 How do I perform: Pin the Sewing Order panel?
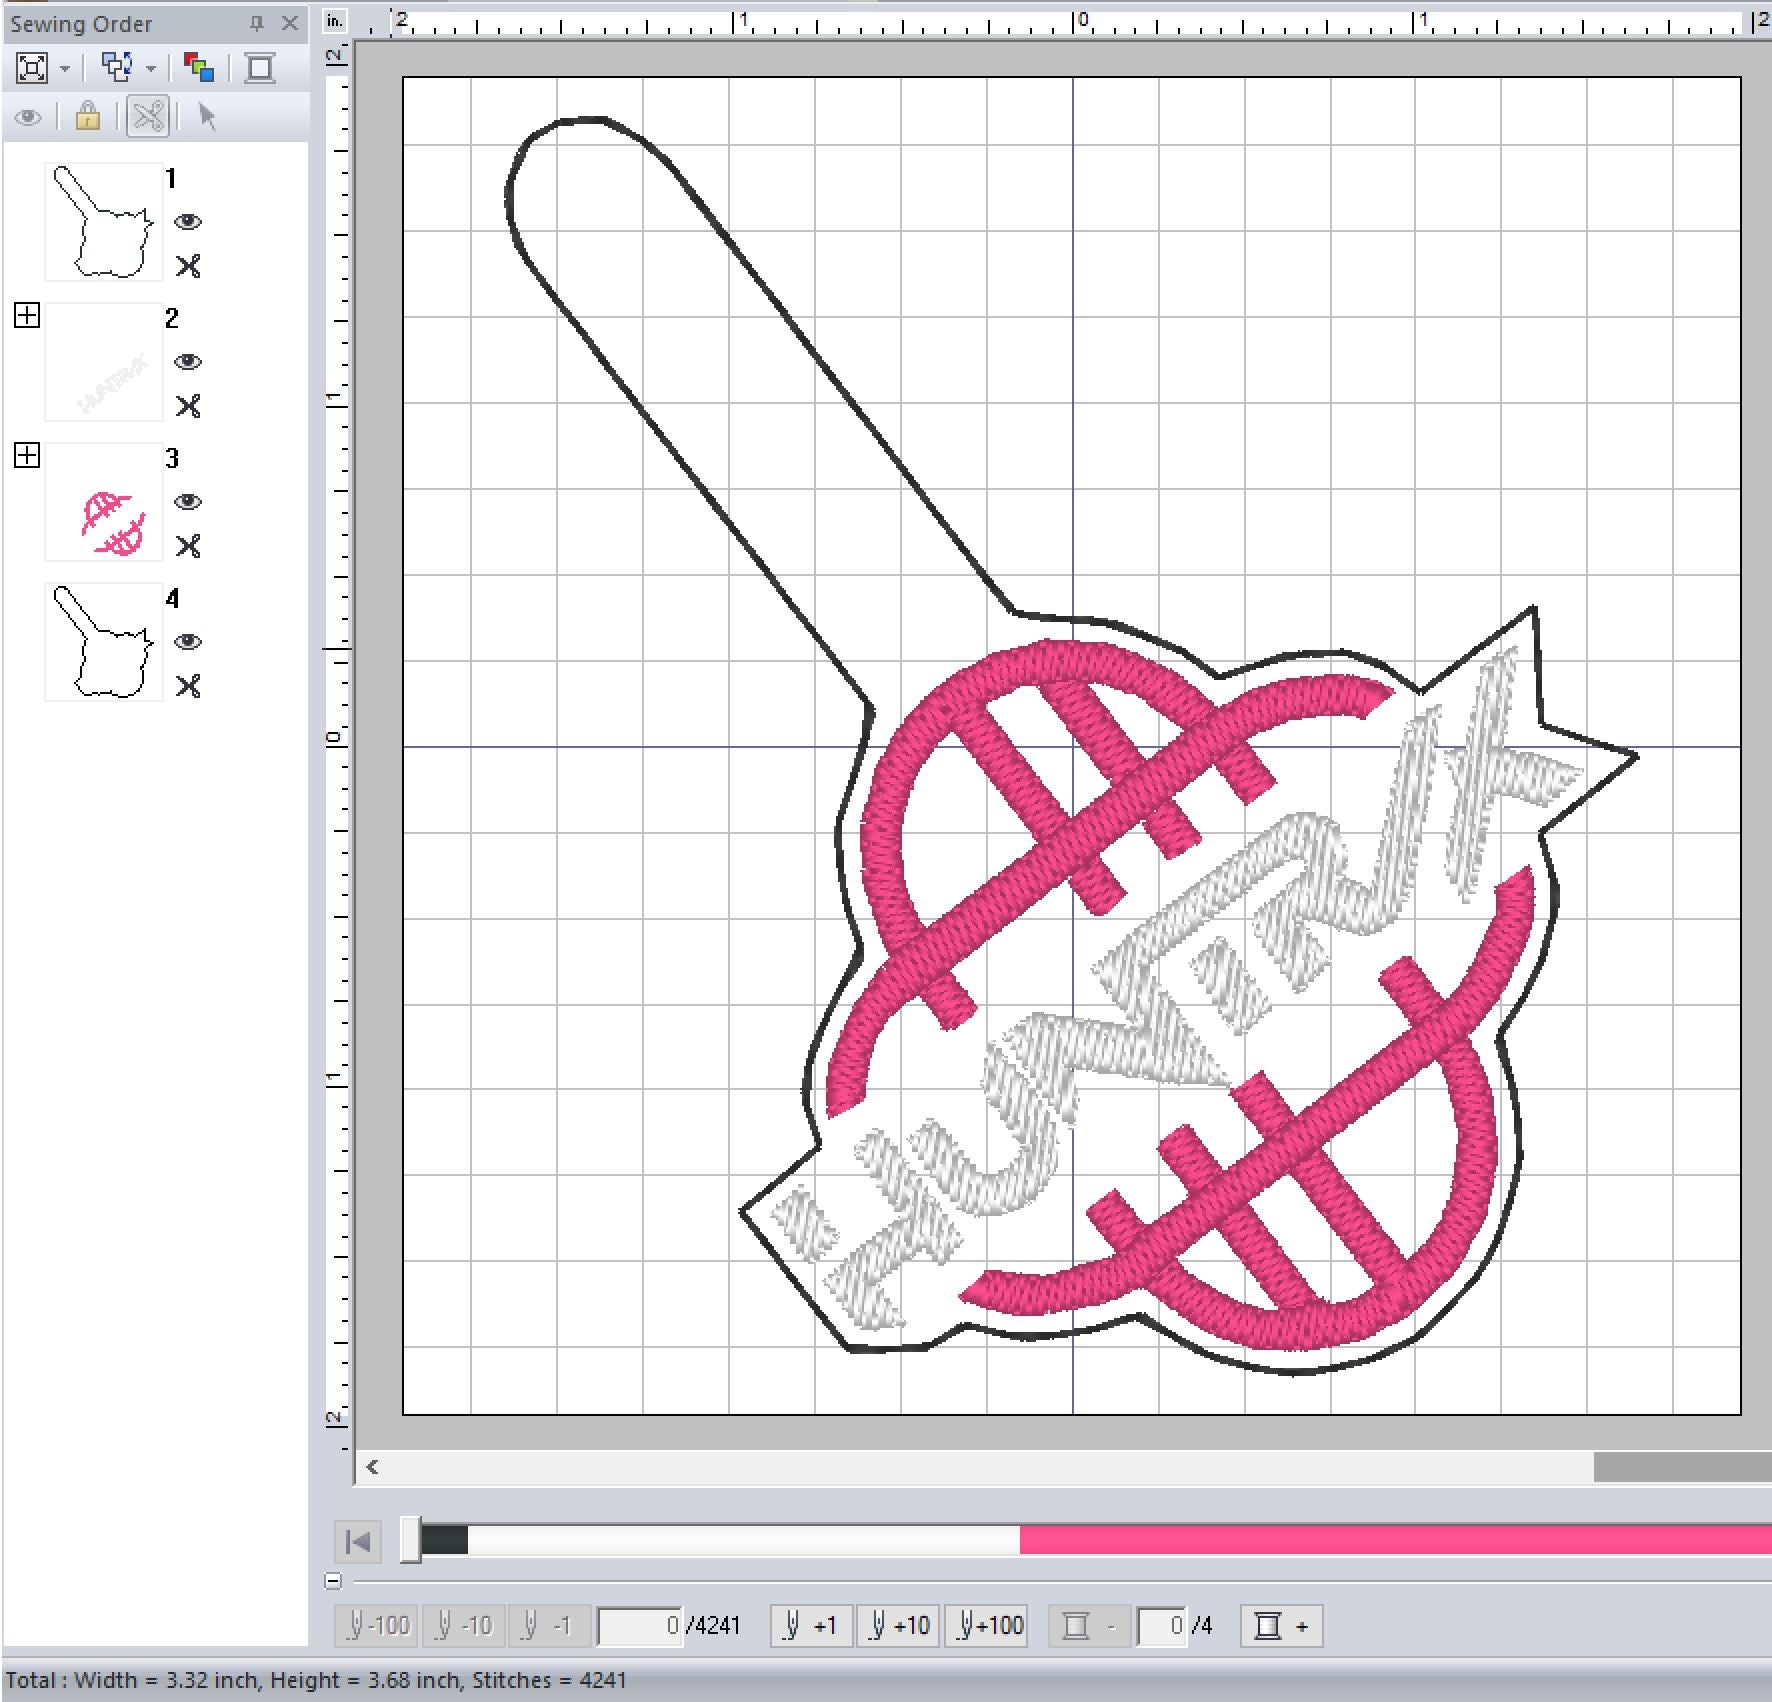click(257, 23)
